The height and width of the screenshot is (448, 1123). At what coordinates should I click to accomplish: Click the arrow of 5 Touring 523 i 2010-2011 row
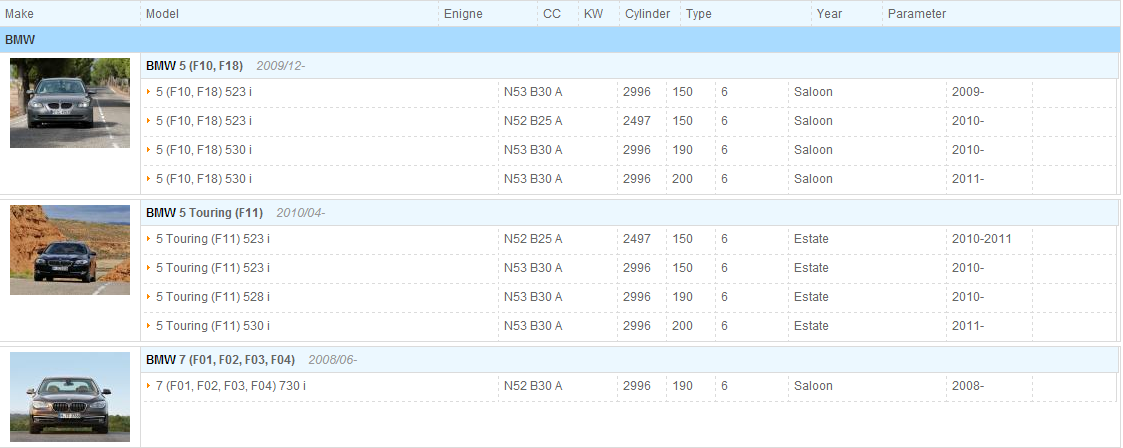pos(148,239)
